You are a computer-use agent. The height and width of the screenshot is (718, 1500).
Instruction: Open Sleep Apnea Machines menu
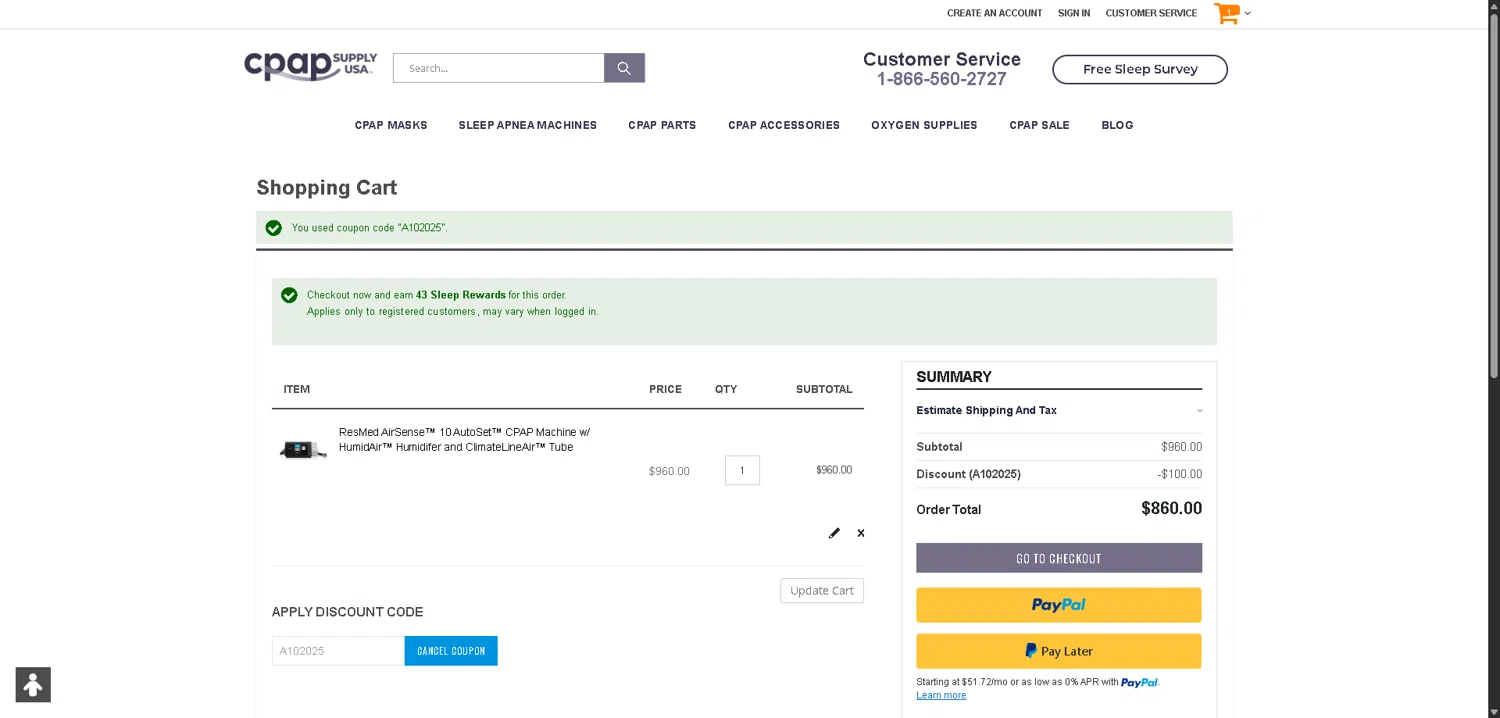(x=528, y=125)
